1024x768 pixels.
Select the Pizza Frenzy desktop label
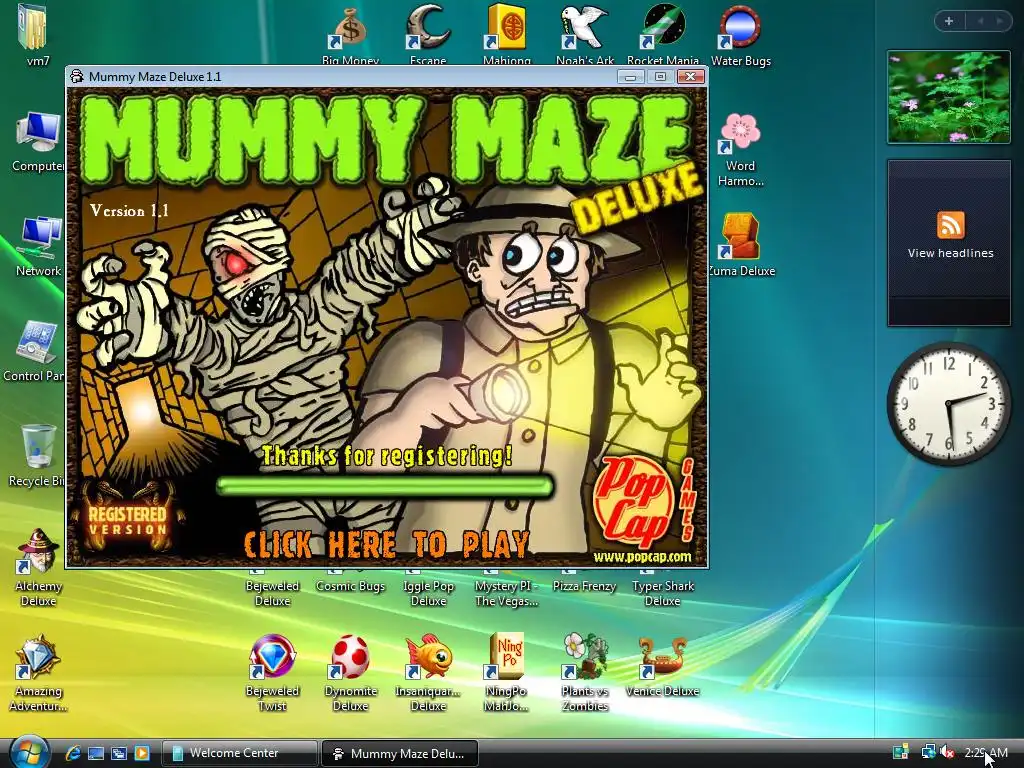(584, 586)
